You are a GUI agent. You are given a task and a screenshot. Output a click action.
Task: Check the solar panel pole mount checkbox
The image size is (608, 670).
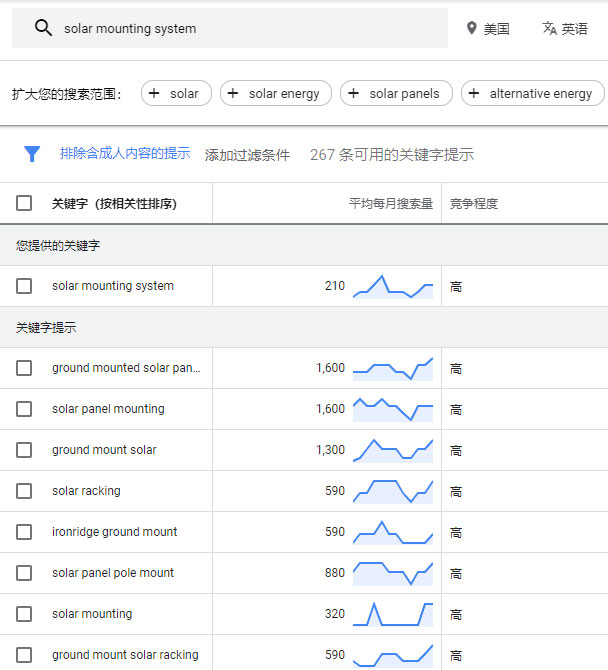tap(24, 573)
